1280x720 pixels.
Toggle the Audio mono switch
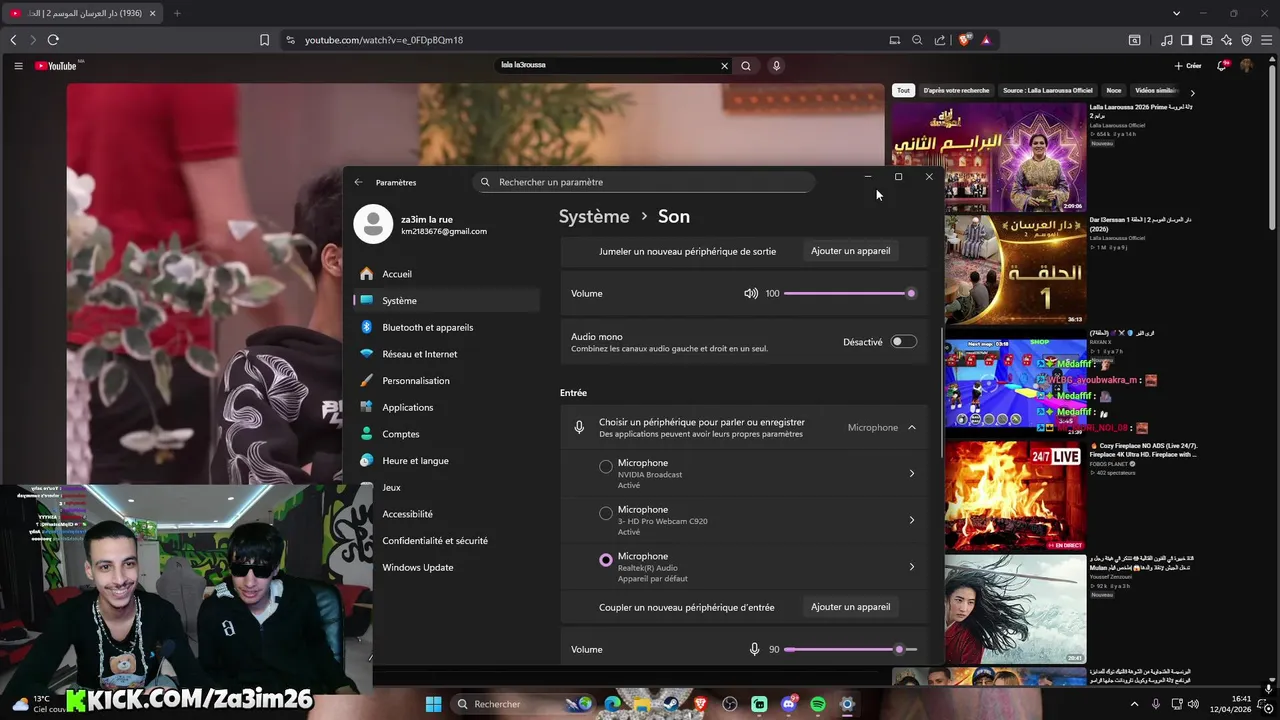pyautogui.click(x=904, y=342)
